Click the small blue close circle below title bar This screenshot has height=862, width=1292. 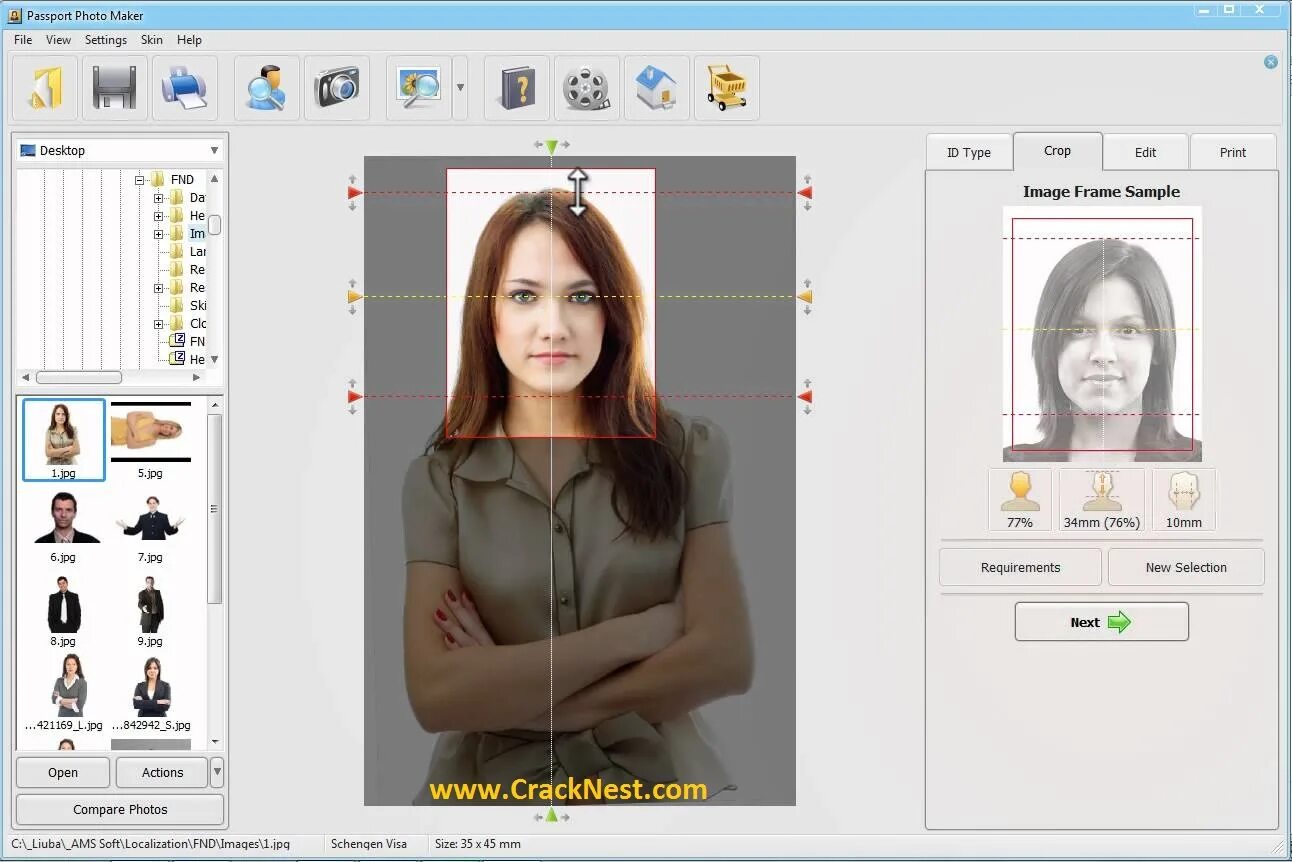tap(1271, 62)
